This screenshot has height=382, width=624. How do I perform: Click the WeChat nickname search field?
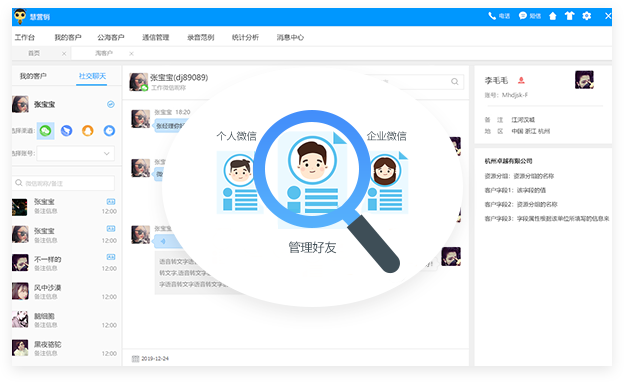click(64, 183)
